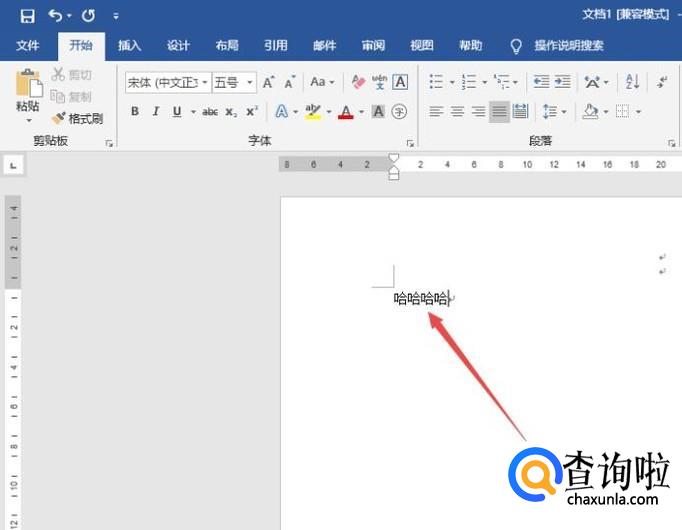Switch to the 布局 tab
Screen dimensions: 682x530
tap(227, 45)
